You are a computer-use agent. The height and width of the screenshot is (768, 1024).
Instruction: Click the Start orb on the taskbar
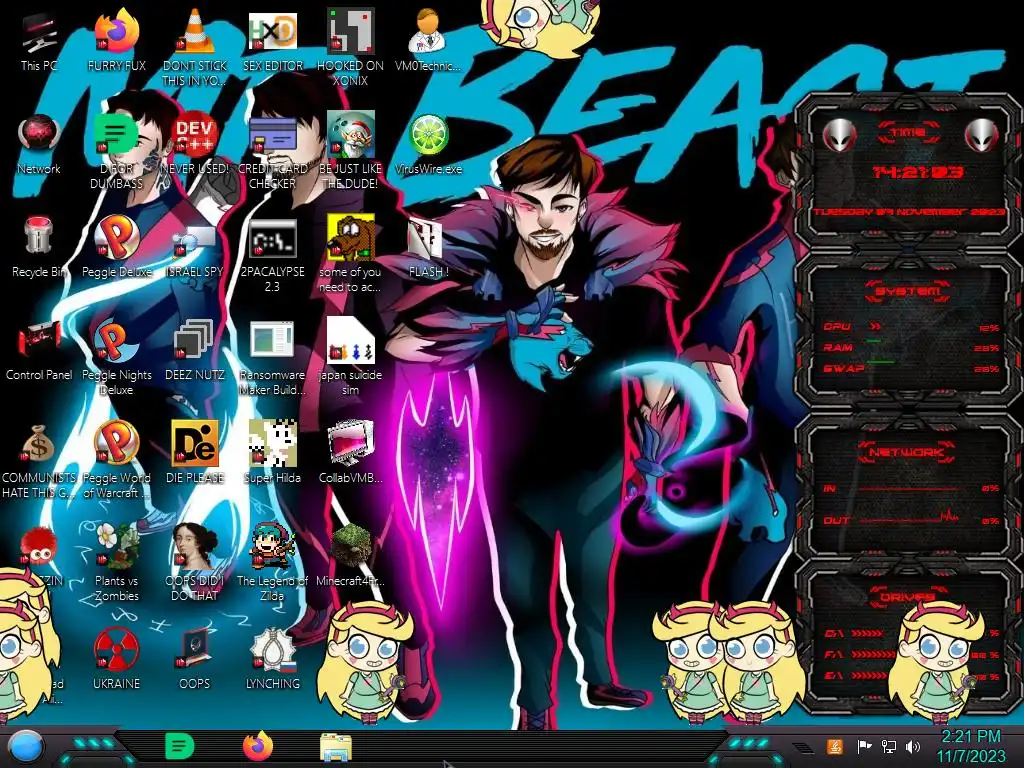pos(26,747)
